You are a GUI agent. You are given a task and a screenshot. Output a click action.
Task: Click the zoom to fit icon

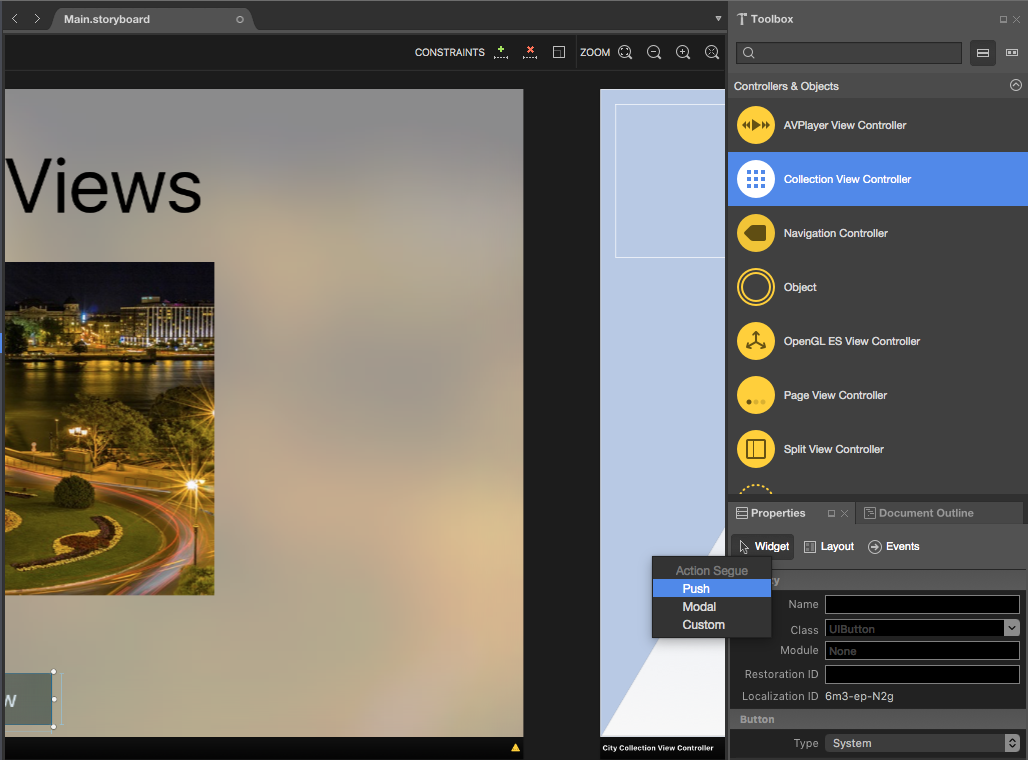[625, 52]
